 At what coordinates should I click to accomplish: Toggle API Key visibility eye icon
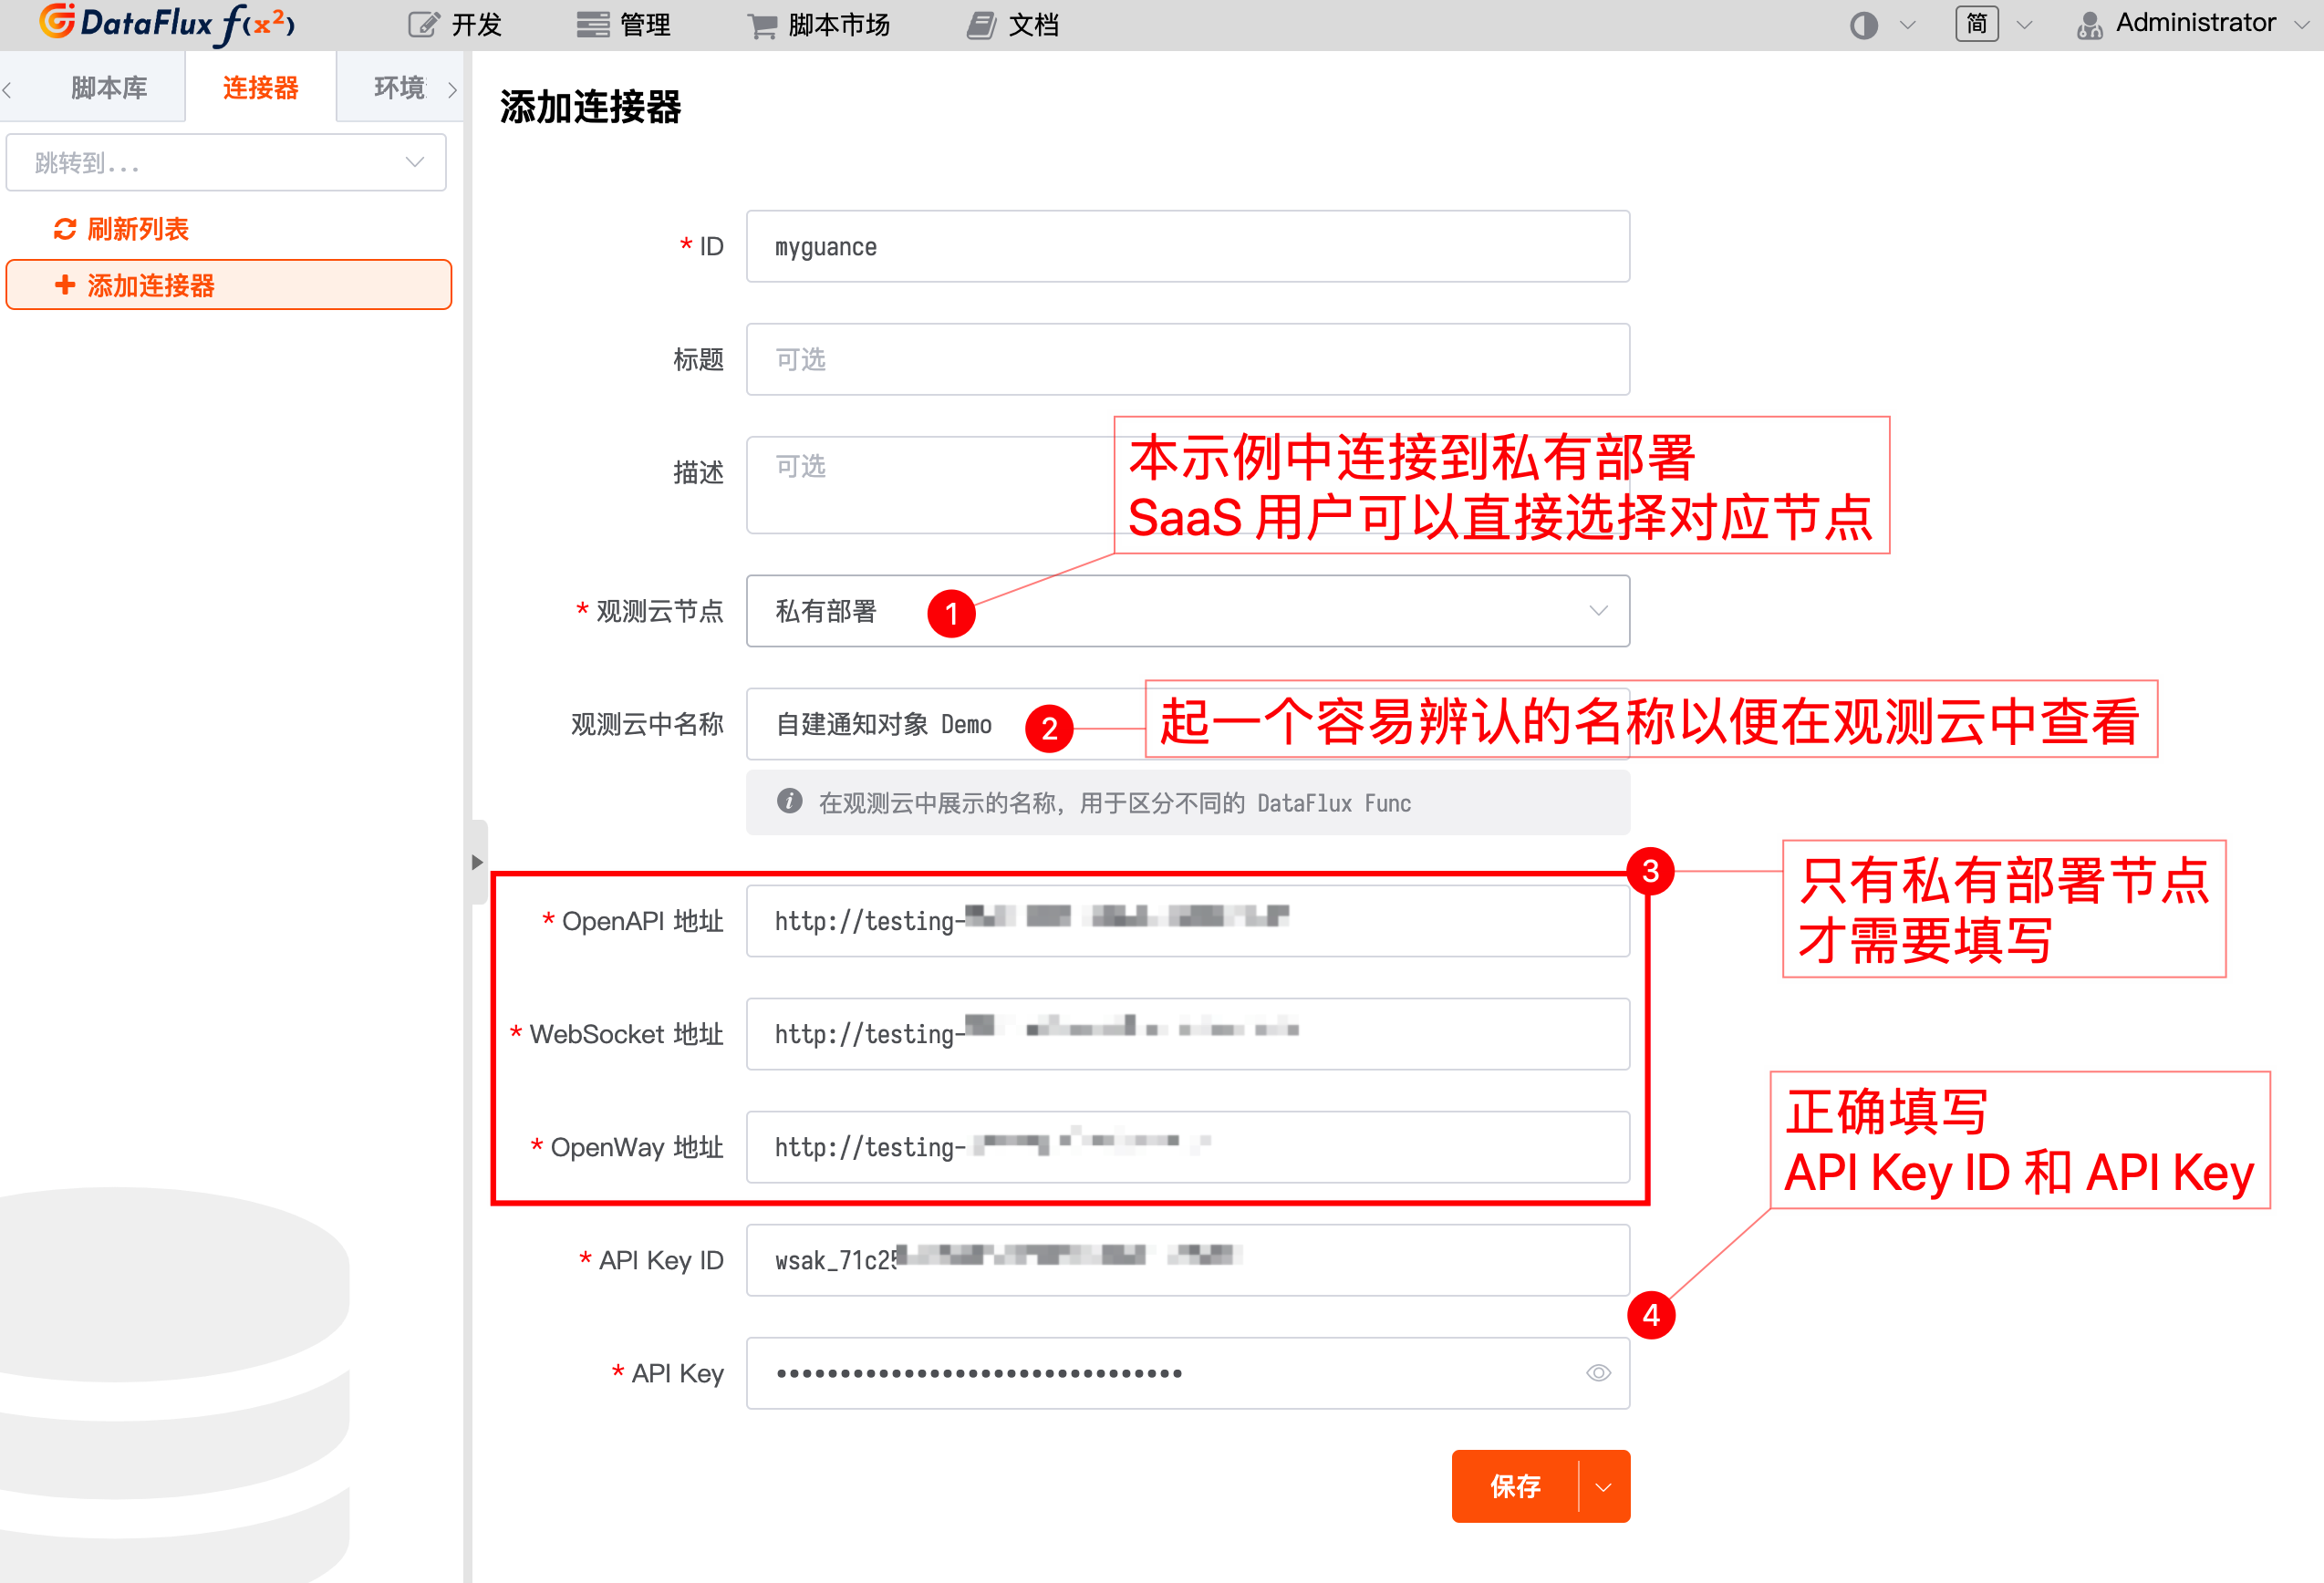pyautogui.click(x=1598, y=1373)
